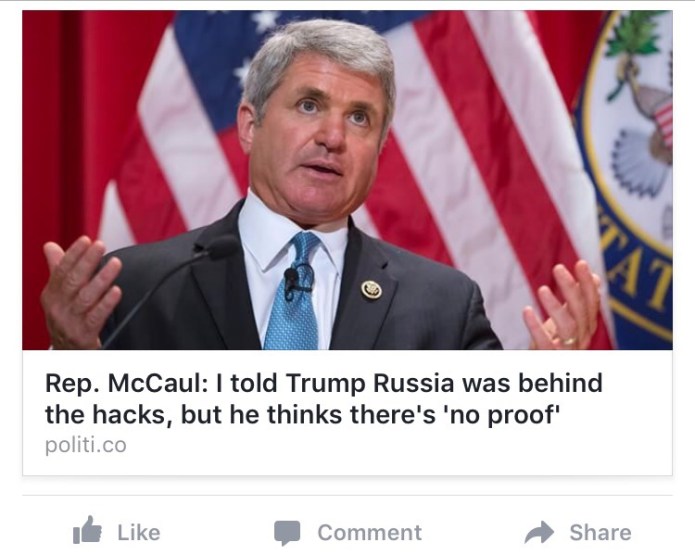Click the lapel pin on the suit
This screenshot has height=555, width=695.
[x=371, y=290]
